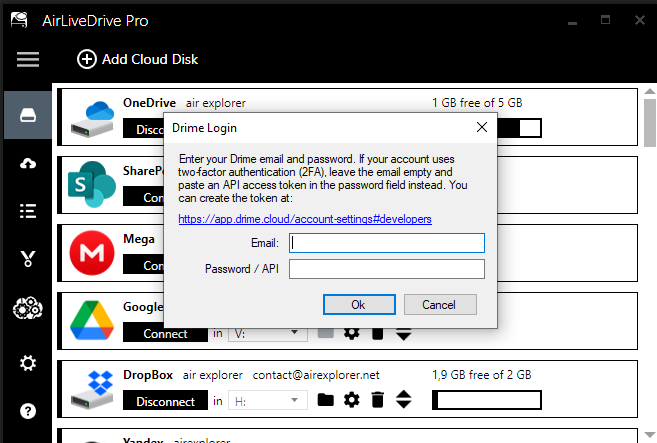657x443 pixels.
Task: Focus the Email input field
Action: [387, 243]
